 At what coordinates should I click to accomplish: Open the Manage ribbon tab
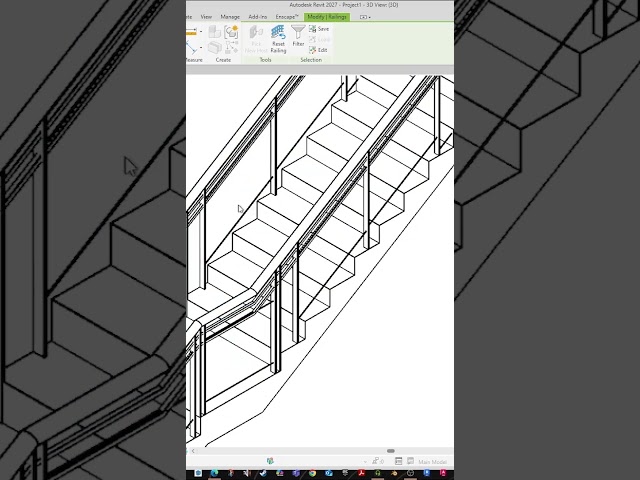pyautogui.click(x=230, y=17)
